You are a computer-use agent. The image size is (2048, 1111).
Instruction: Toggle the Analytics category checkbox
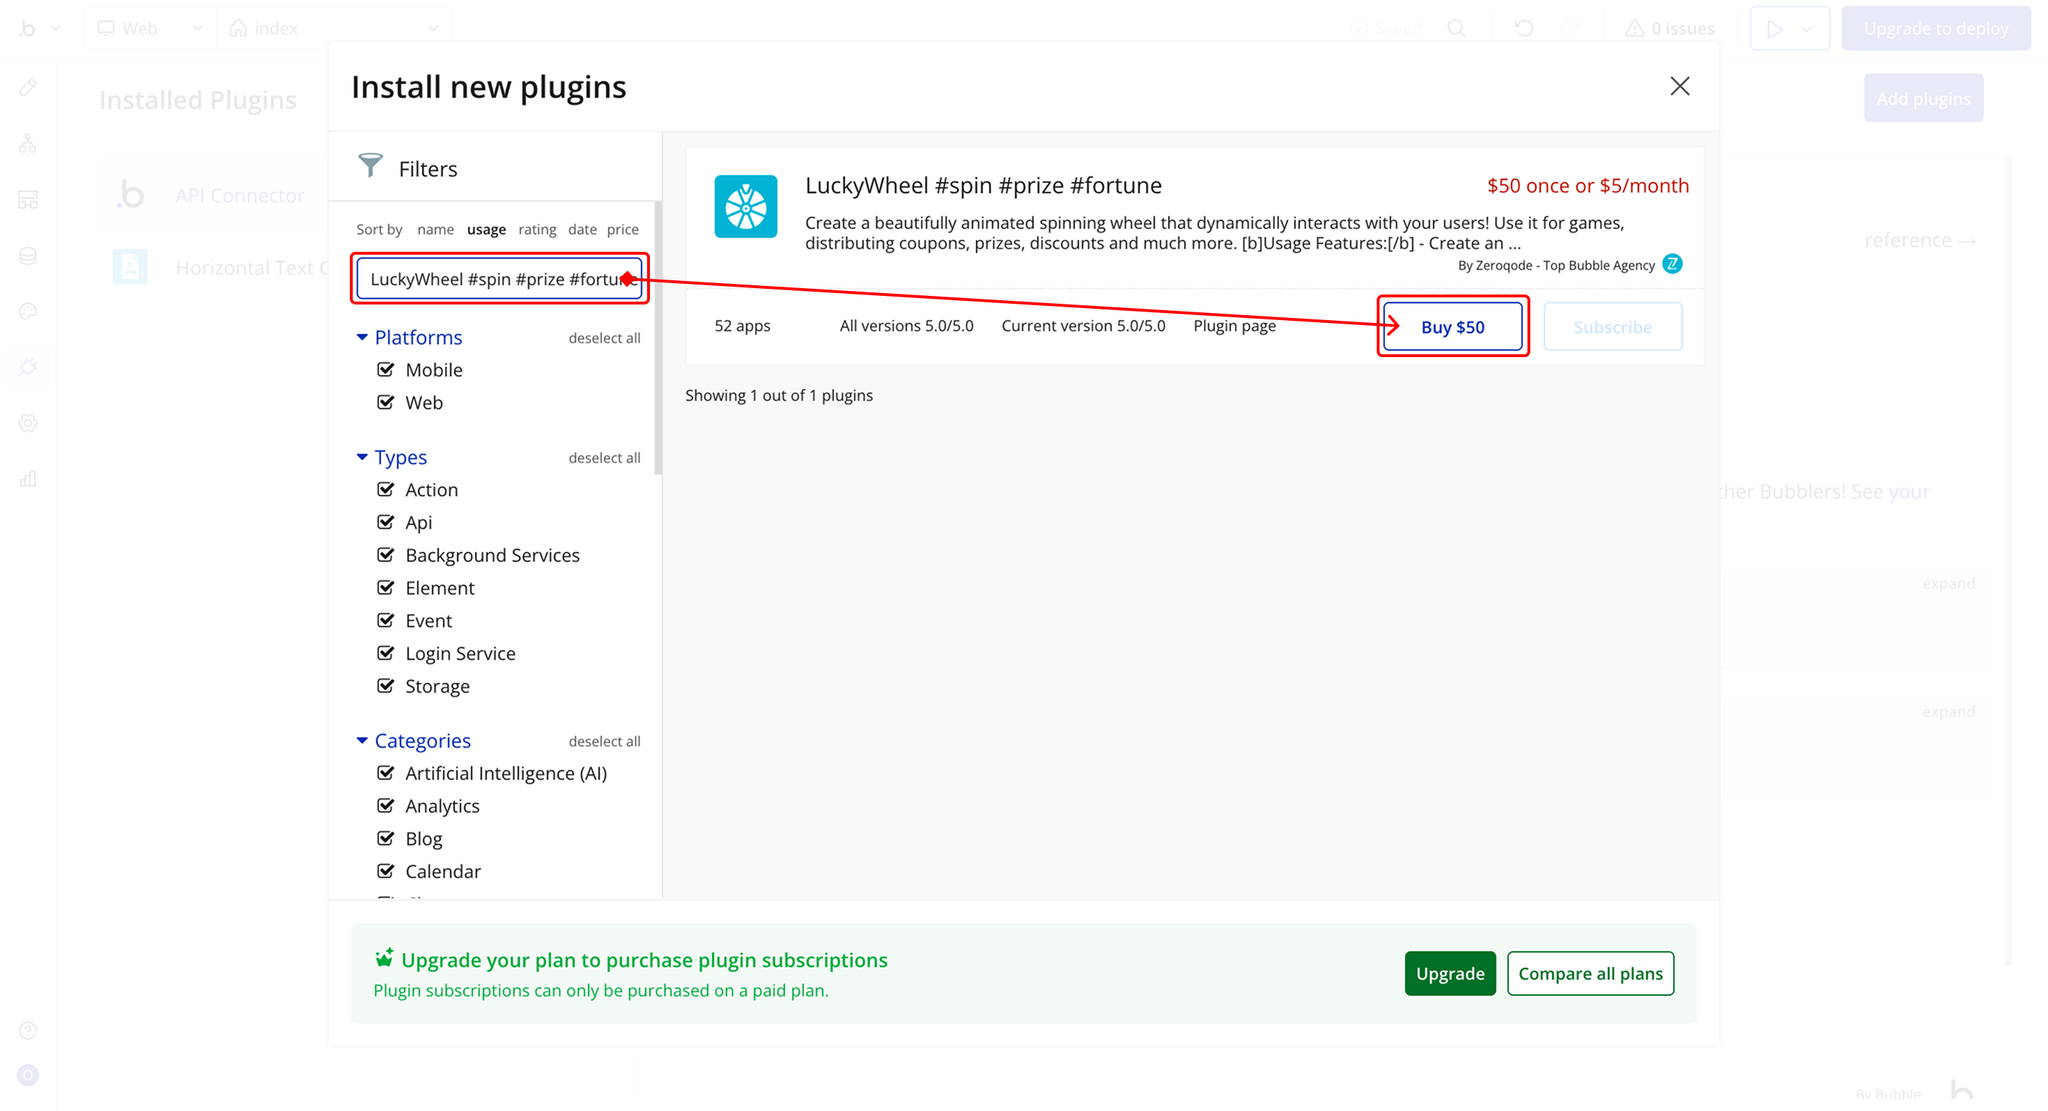pos(385,805)
